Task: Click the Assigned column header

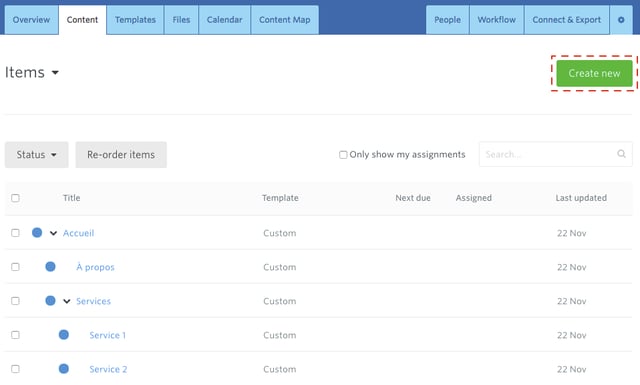Action: (473, 198)
